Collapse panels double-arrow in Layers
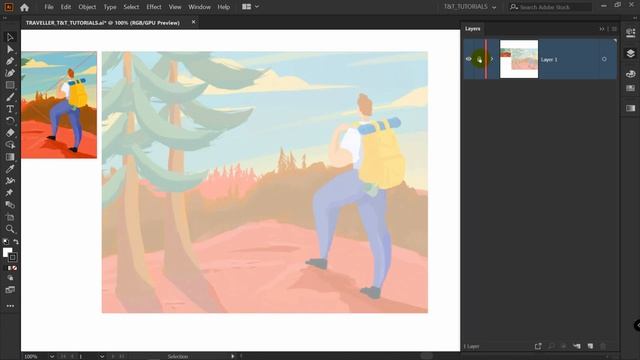This screenshot has height=360, width=640. (602, 29)
